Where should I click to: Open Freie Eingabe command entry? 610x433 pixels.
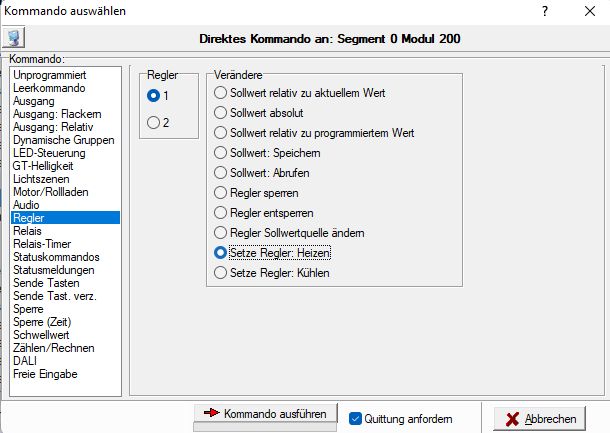click(x=45, y=374)
